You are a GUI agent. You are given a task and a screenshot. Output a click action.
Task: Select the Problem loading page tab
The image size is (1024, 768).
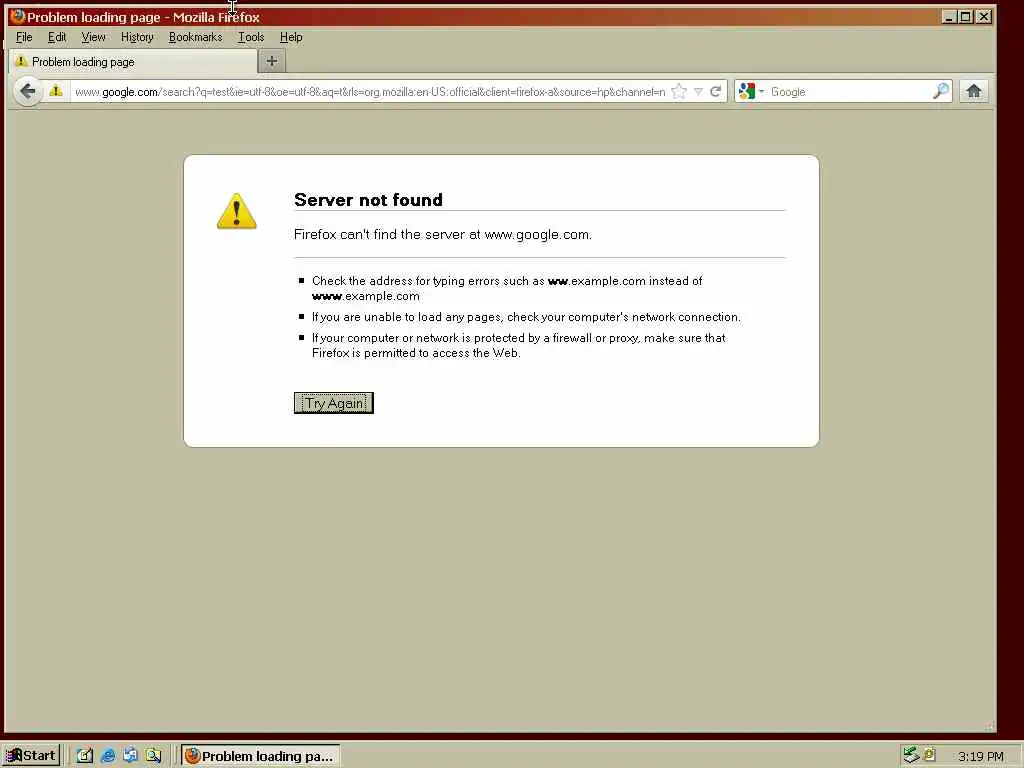point(133,61)
